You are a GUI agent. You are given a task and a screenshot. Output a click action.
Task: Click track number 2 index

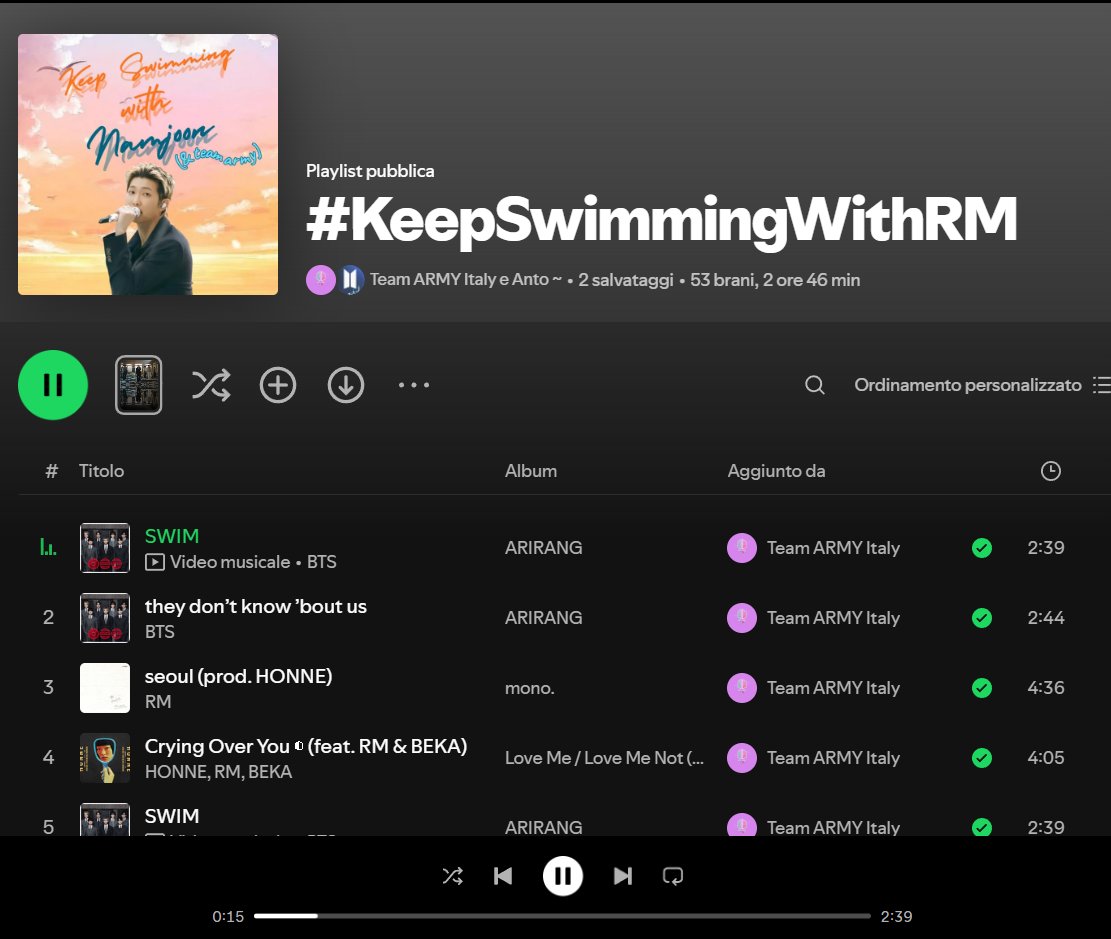pos(48,617)
